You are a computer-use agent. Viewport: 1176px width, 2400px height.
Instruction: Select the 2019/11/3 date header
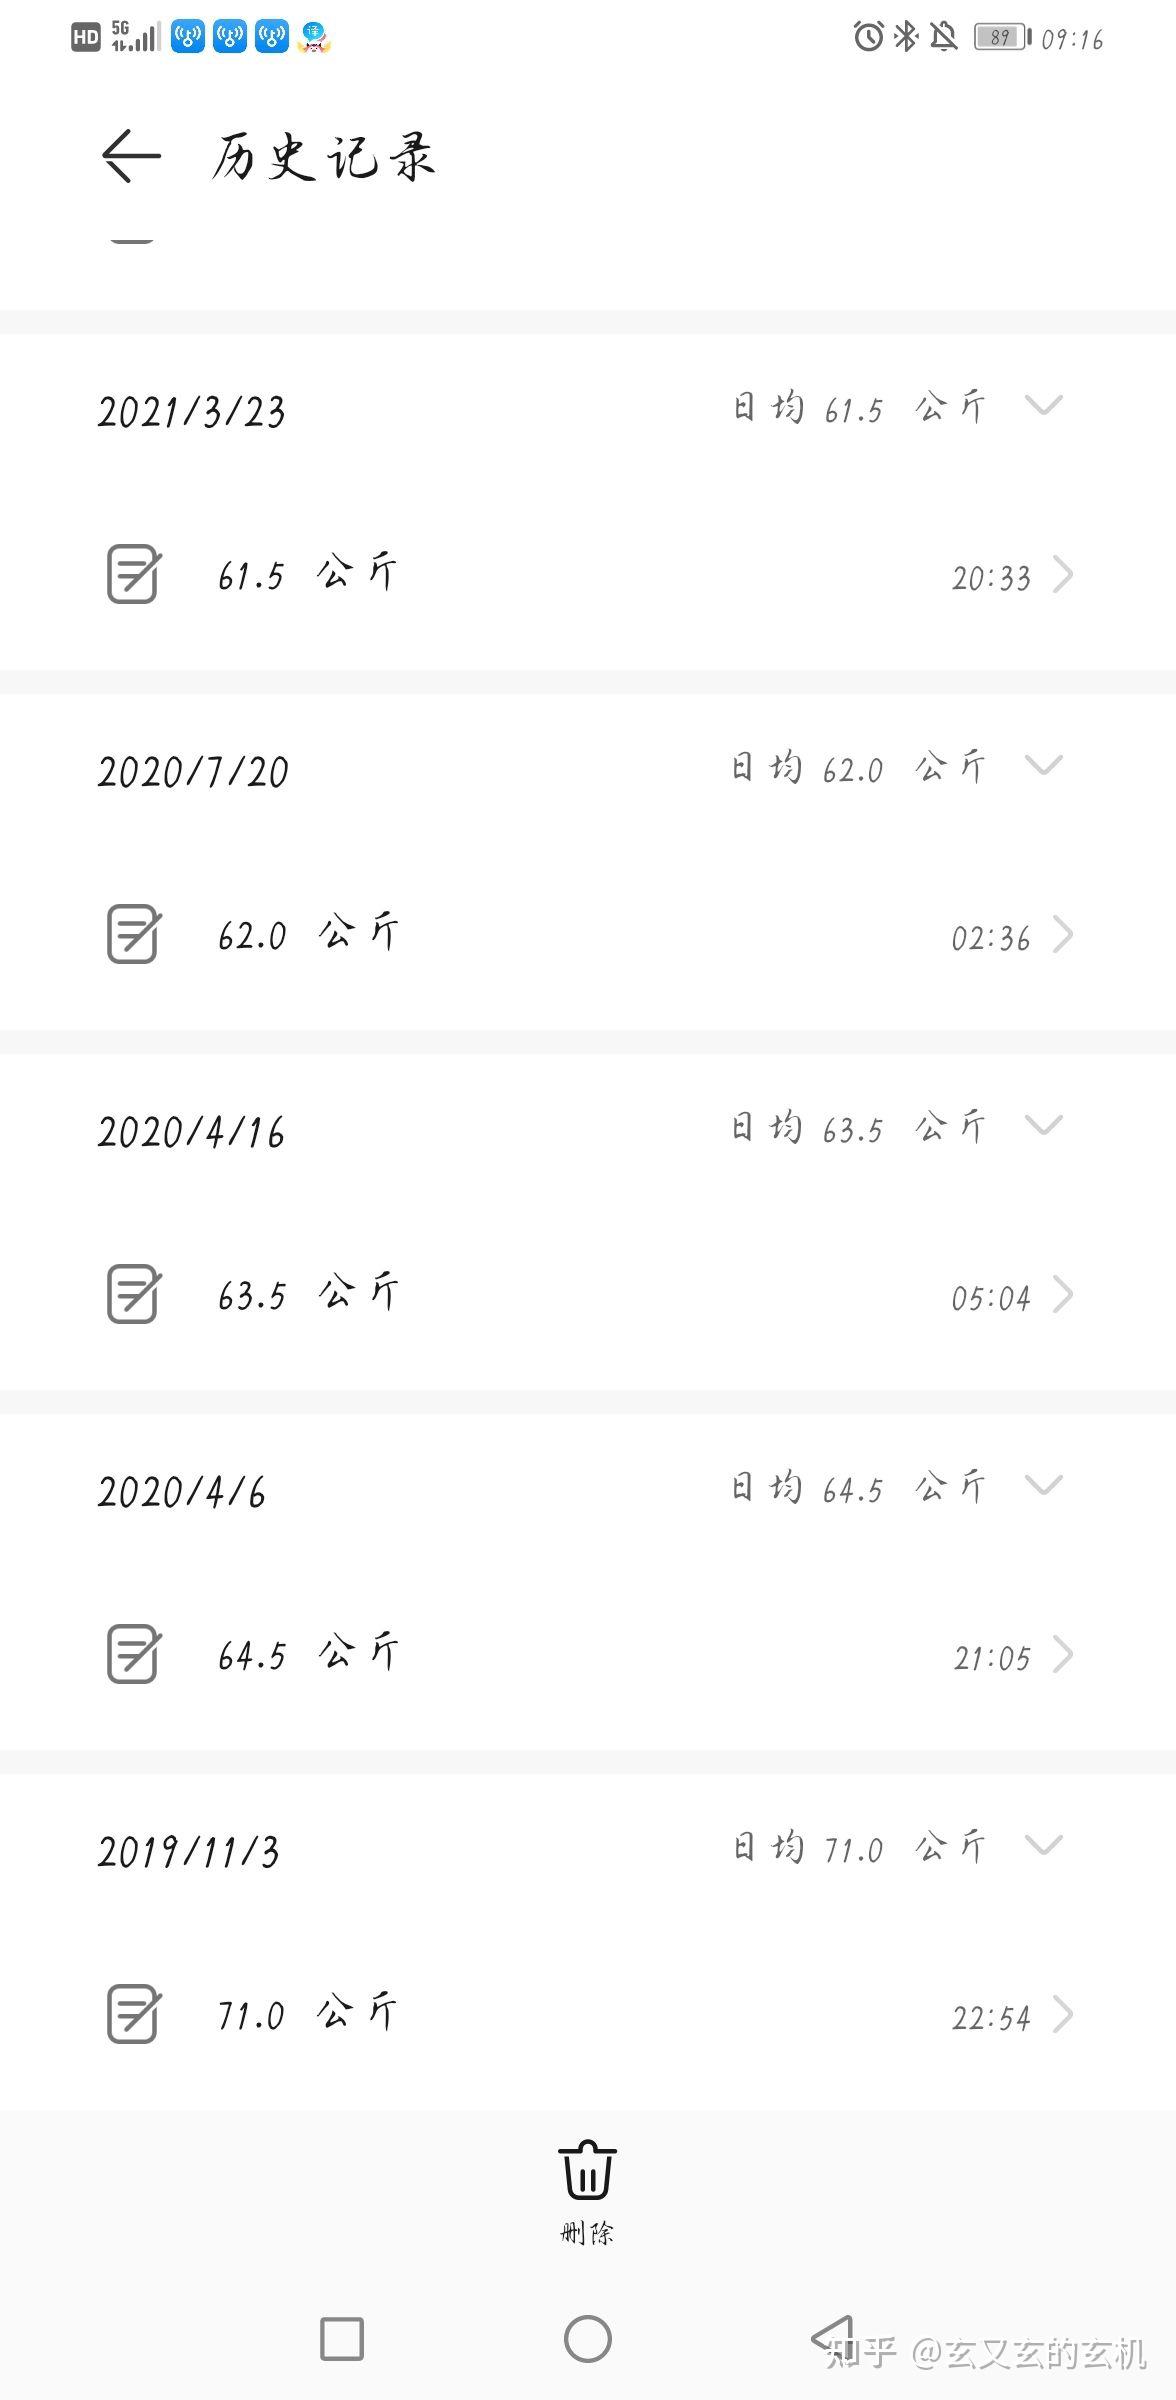[189, 1852]
